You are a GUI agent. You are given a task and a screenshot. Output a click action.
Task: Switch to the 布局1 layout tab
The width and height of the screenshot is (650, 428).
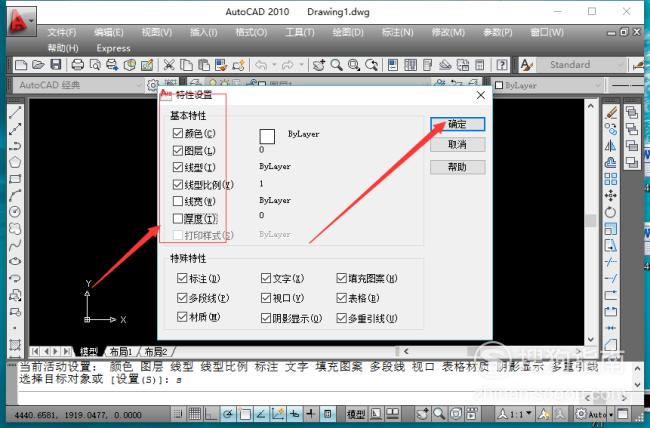[121, 352]
